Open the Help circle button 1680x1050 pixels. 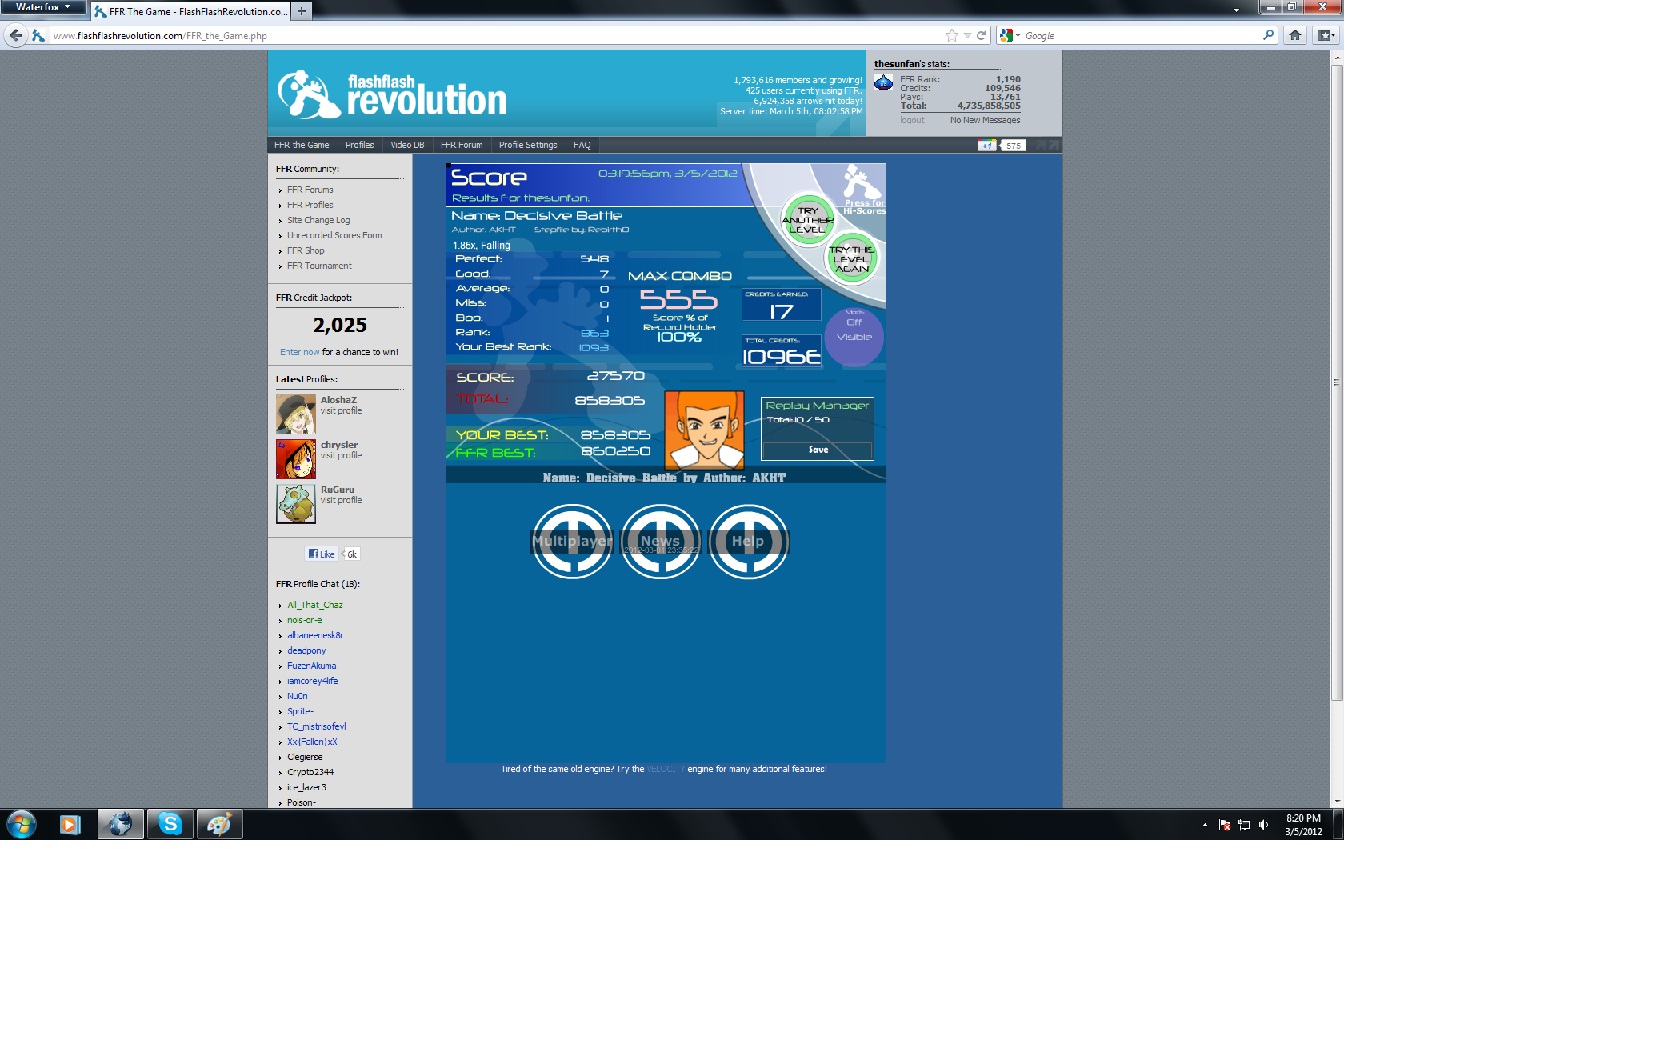pos(748,541)
